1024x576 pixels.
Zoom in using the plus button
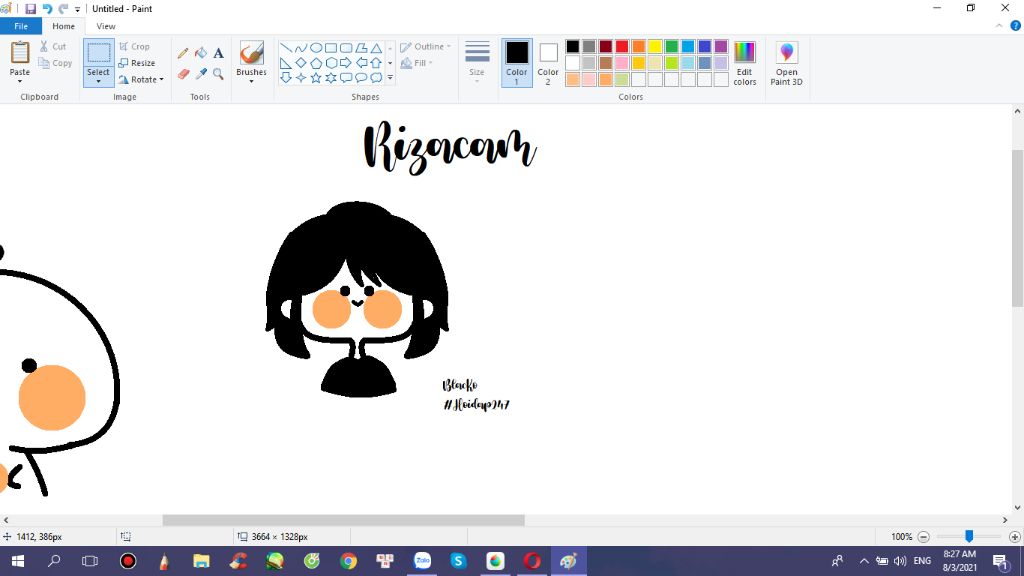tap(1014, 537)
